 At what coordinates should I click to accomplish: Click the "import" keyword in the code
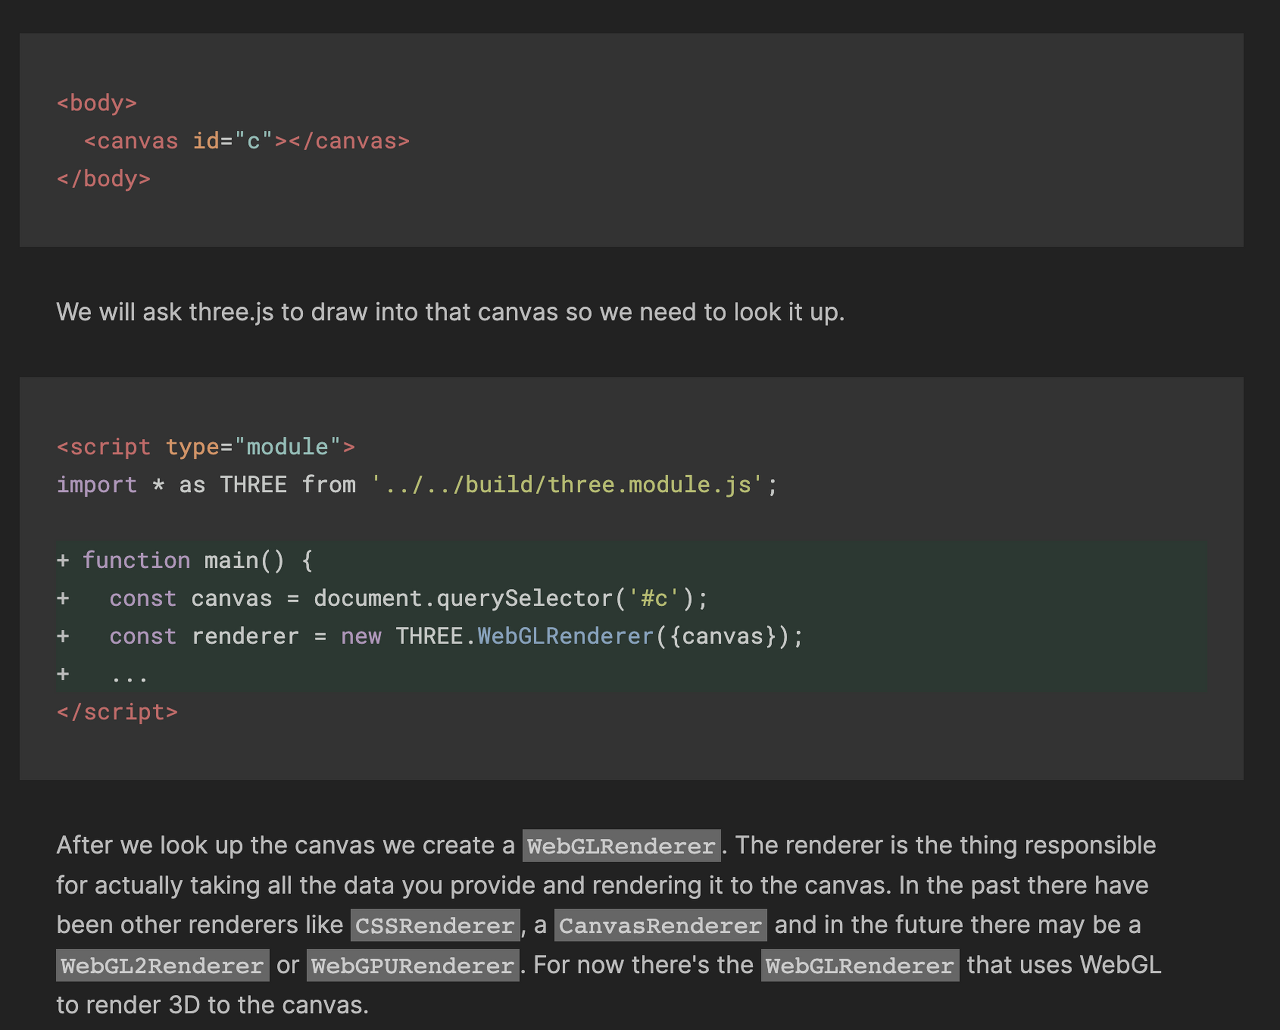(97, 485)
